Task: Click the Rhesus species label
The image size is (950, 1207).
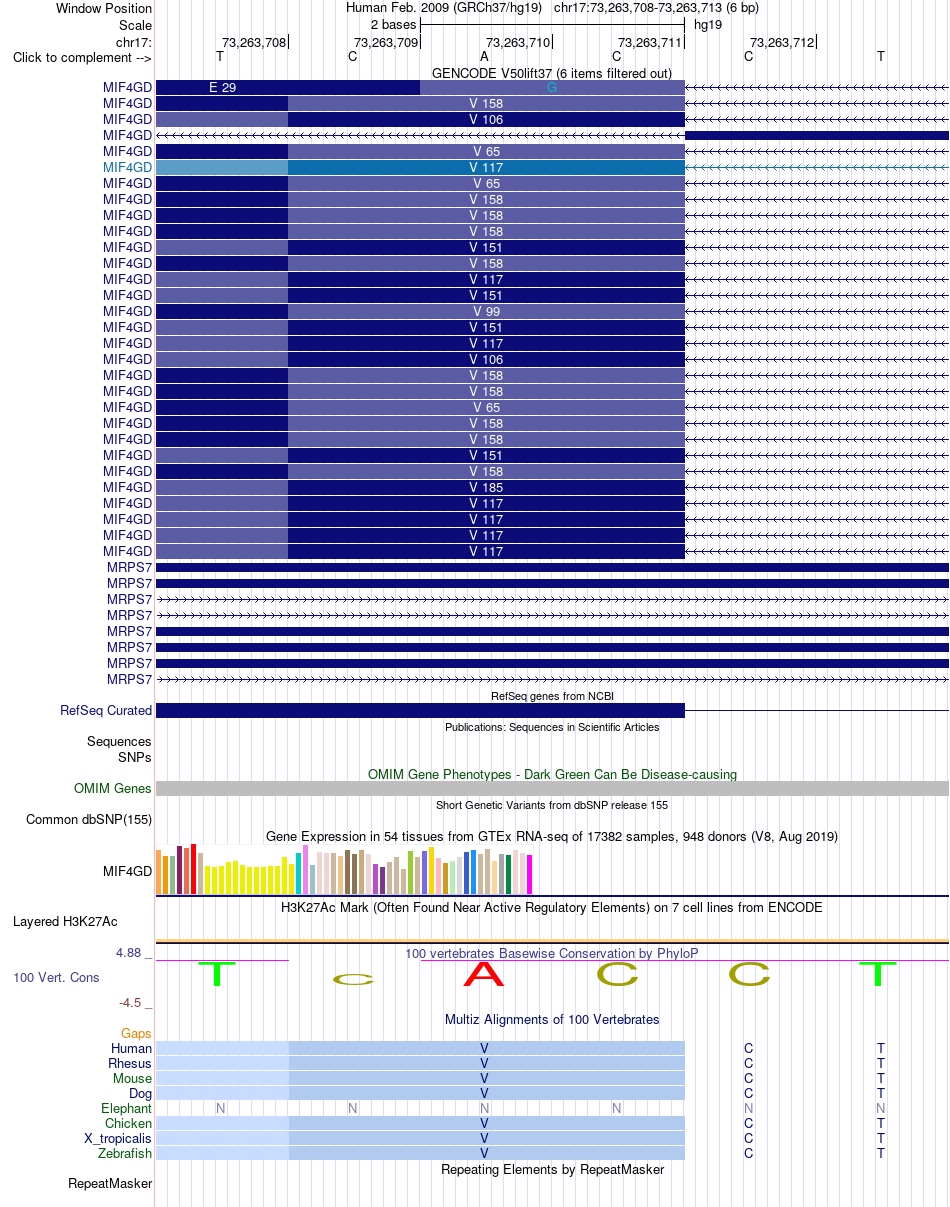Action: click(x=130, y=1063)
